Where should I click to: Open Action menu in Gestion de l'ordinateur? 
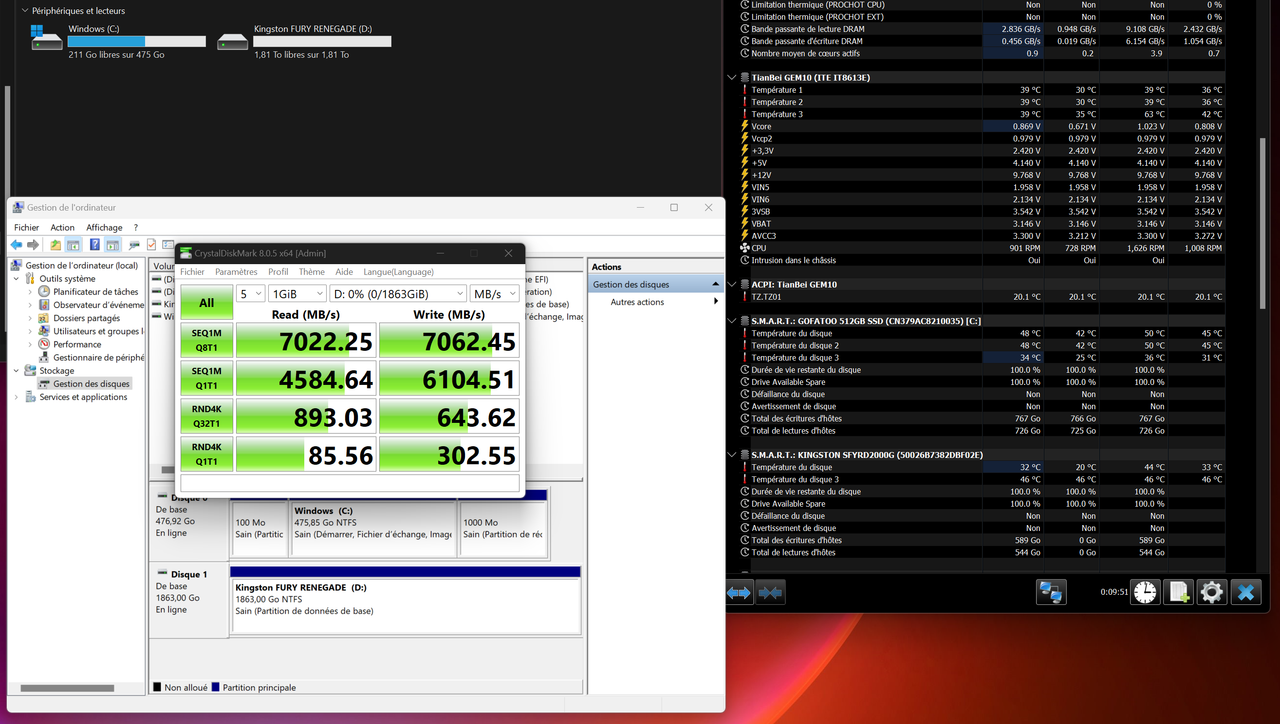click(x=62, y=228)
